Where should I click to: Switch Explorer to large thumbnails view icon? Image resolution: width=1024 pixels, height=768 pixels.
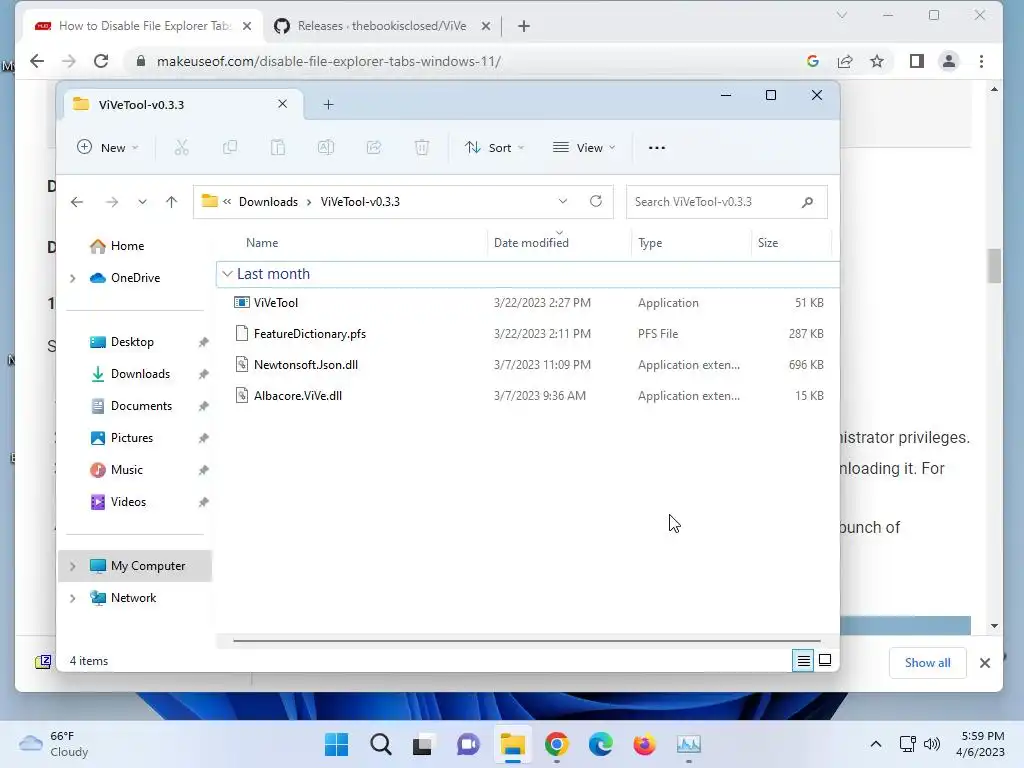point(825,661)
